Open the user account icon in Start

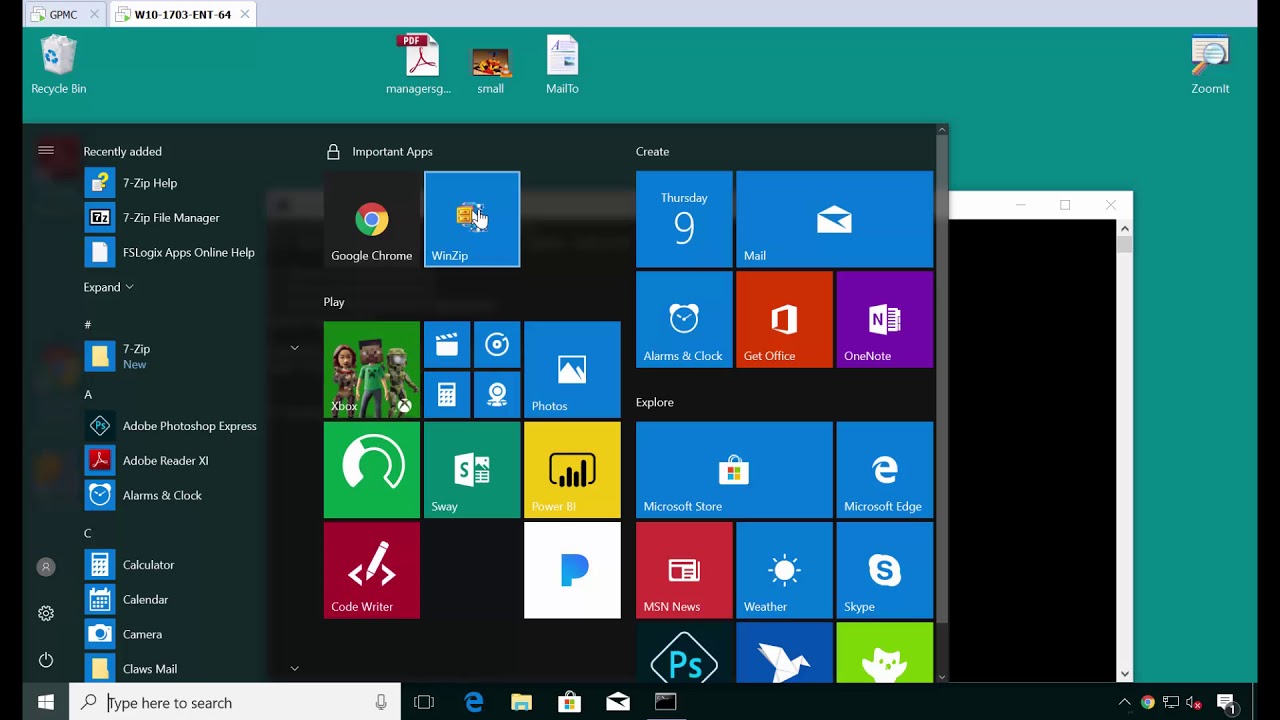tap(46, 567)
